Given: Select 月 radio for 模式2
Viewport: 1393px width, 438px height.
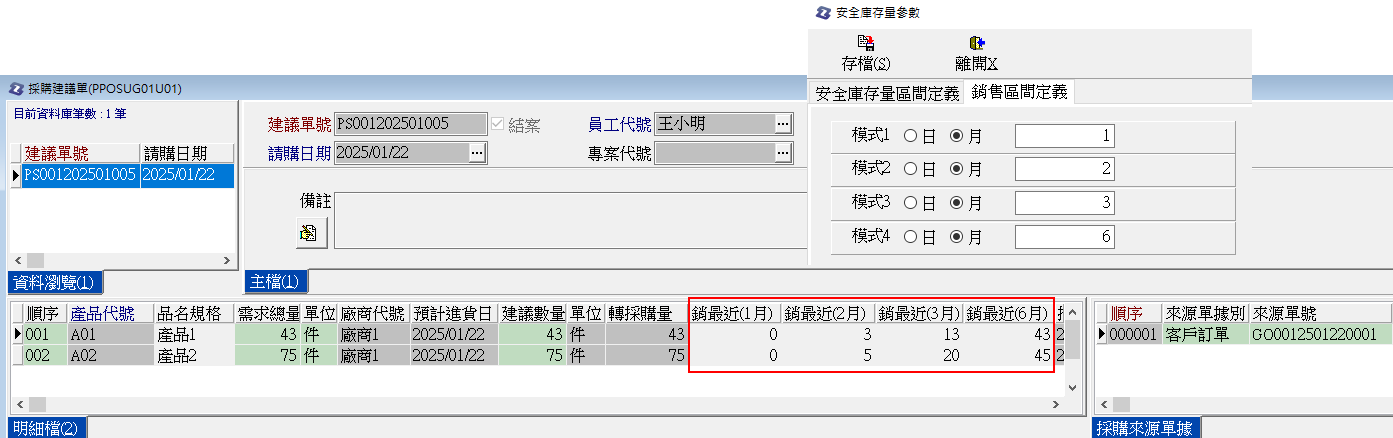Looking at the screenshot, I should tap(956, 169).
